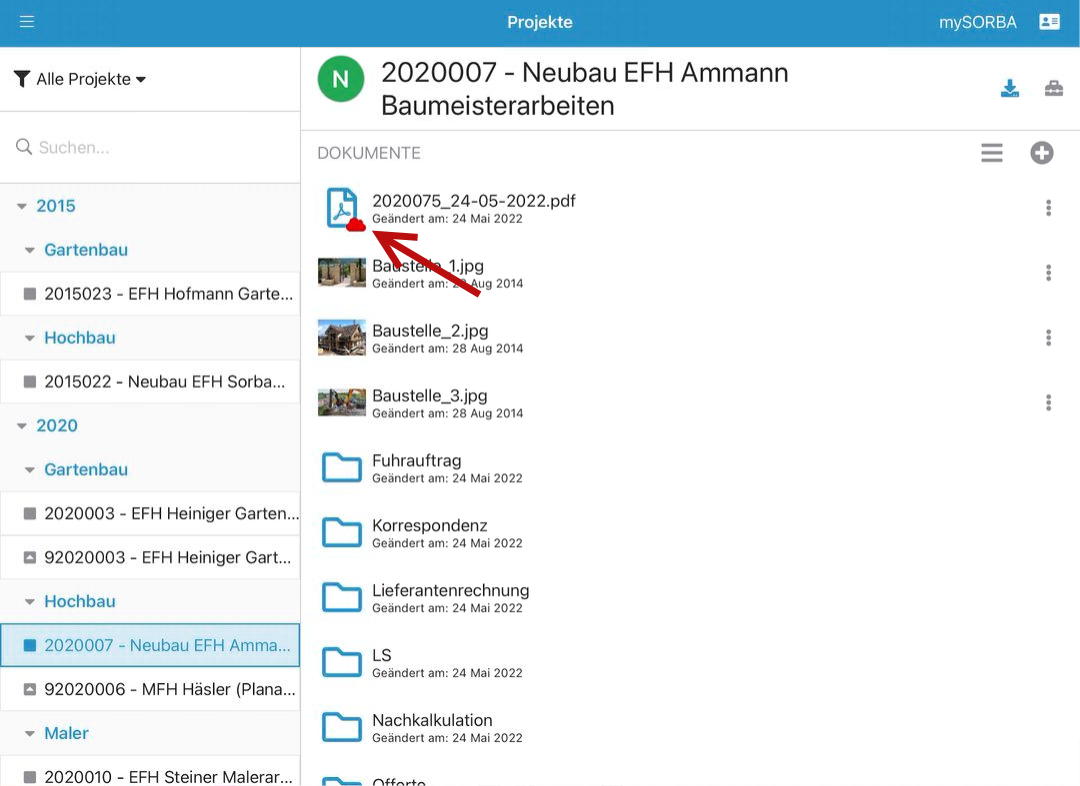Collapse the 2015 project group

click(23, 206)
